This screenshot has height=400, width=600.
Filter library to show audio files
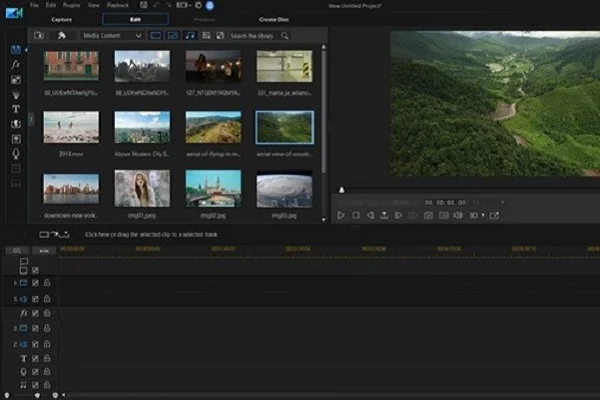[x=190, y=35]
